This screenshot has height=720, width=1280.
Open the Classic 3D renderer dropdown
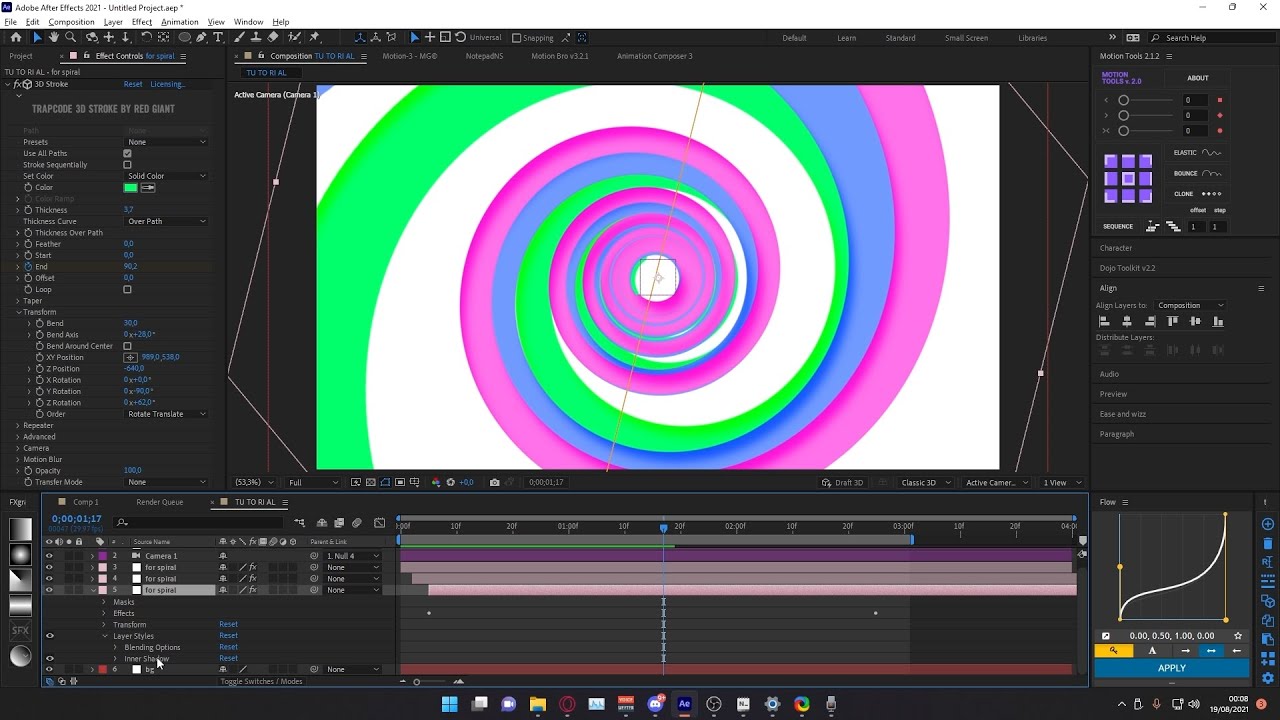925,482
